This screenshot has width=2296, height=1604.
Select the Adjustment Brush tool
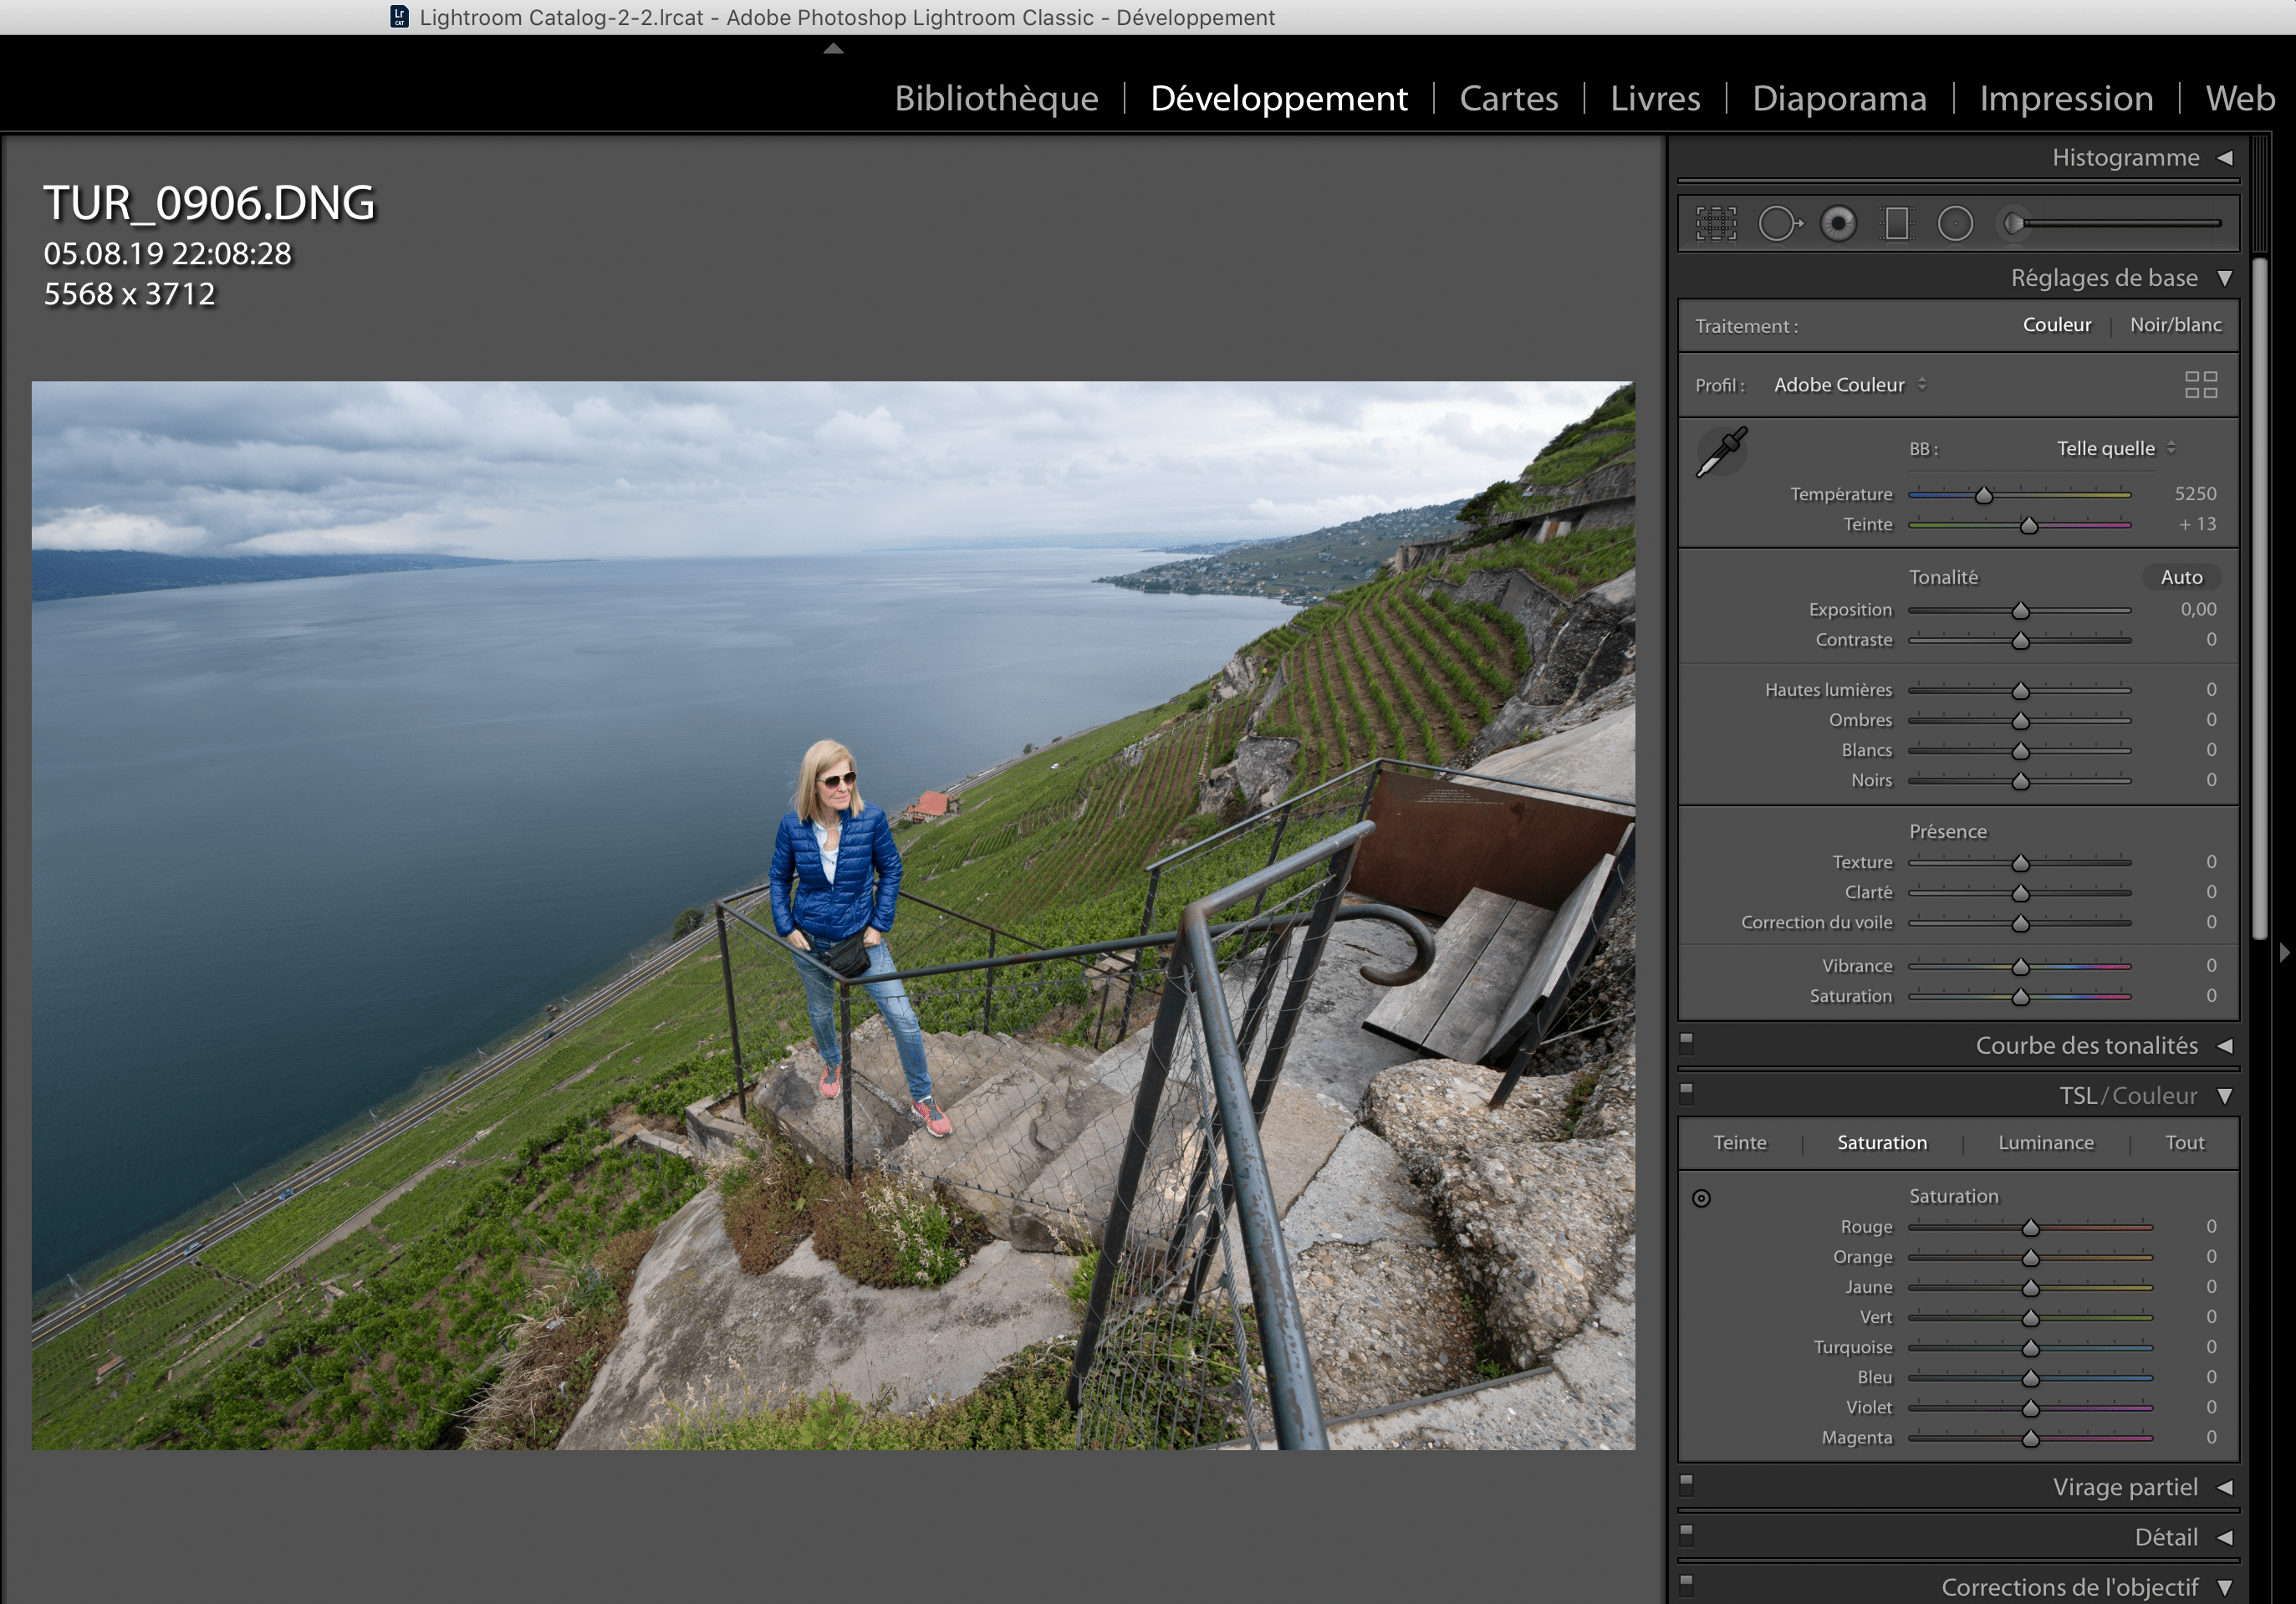pyautogui.click(x=2013, y=223)
